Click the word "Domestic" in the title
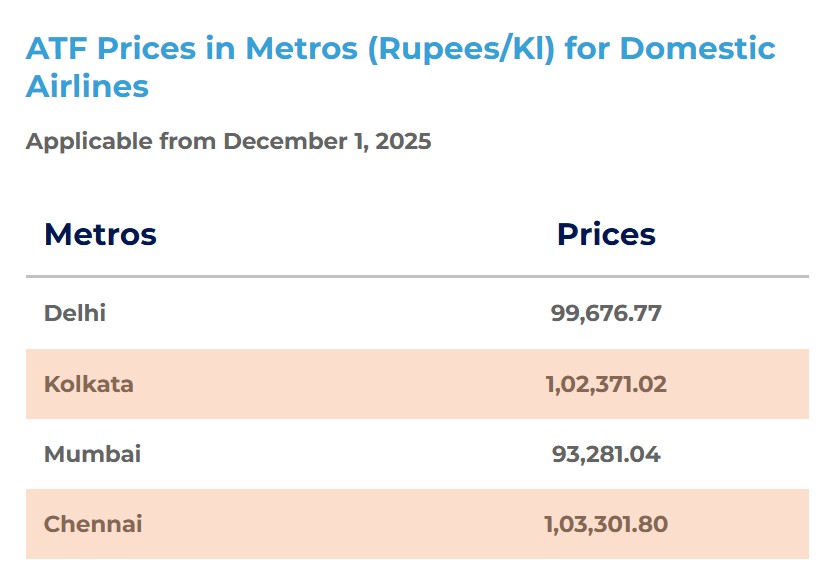838x583 pixels. tap(699, 48)
